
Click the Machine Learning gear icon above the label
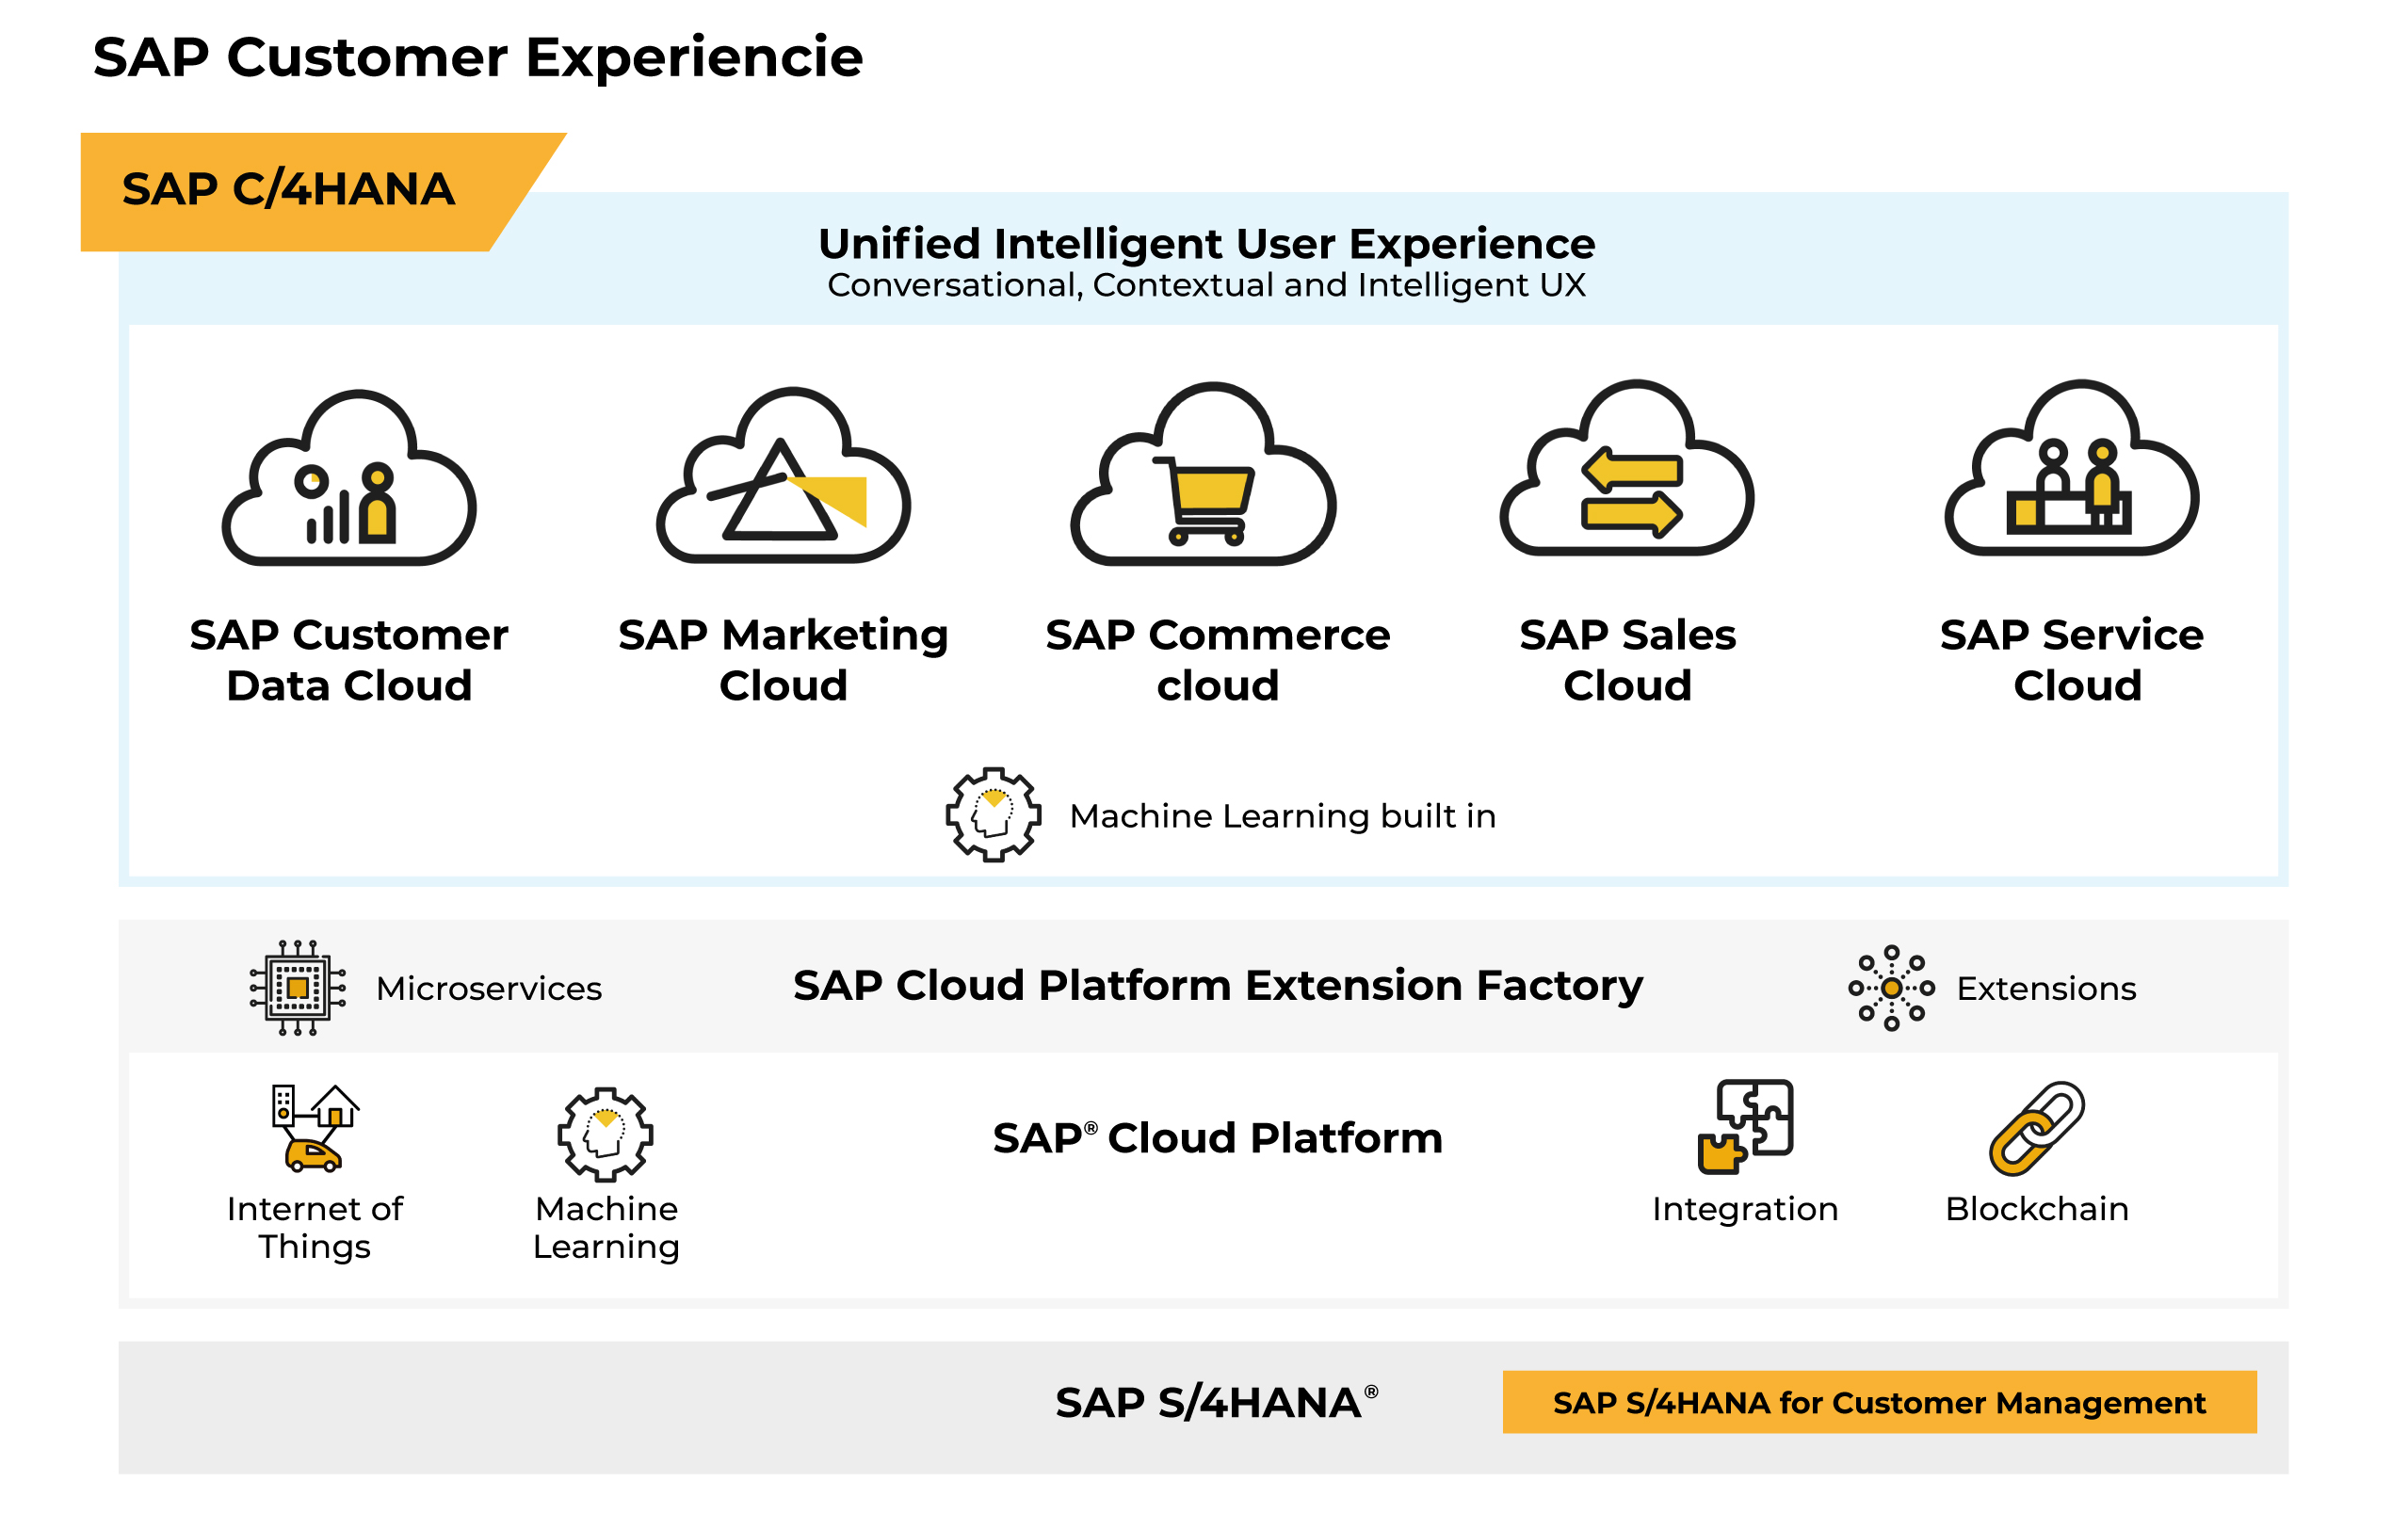click(x=605, y=1134)
